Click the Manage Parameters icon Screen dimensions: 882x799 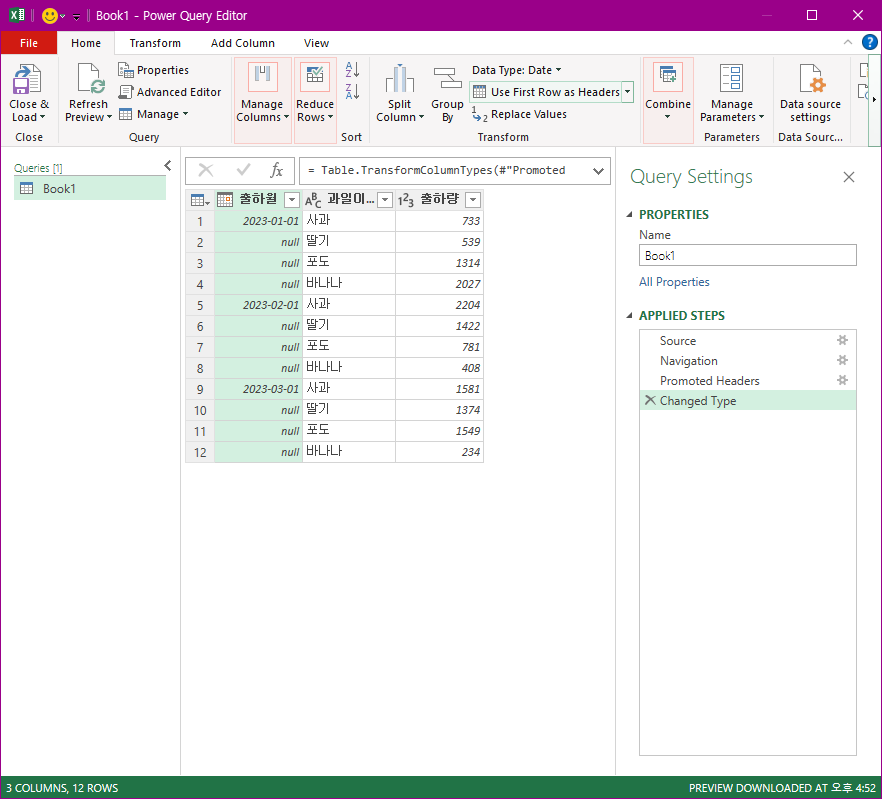731,77
